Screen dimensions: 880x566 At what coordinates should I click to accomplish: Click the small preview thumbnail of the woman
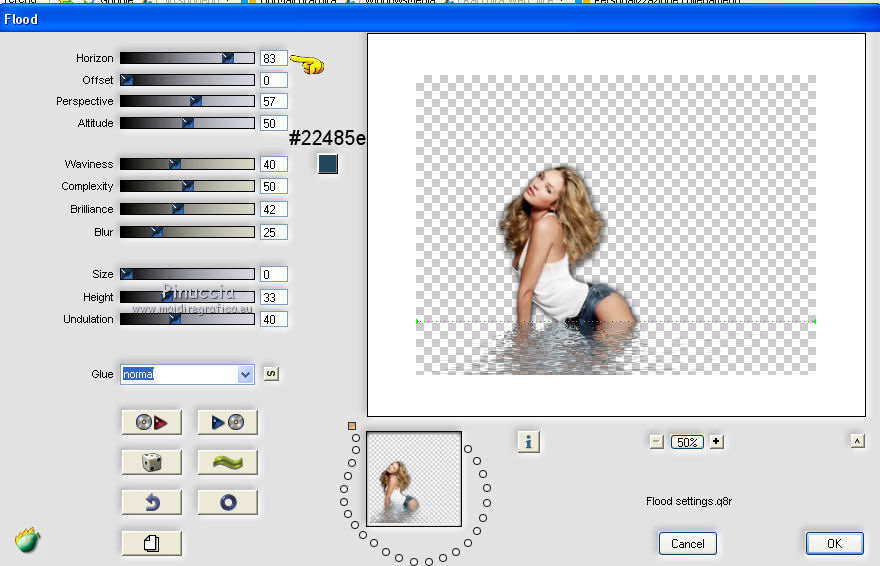coord(414,479)
